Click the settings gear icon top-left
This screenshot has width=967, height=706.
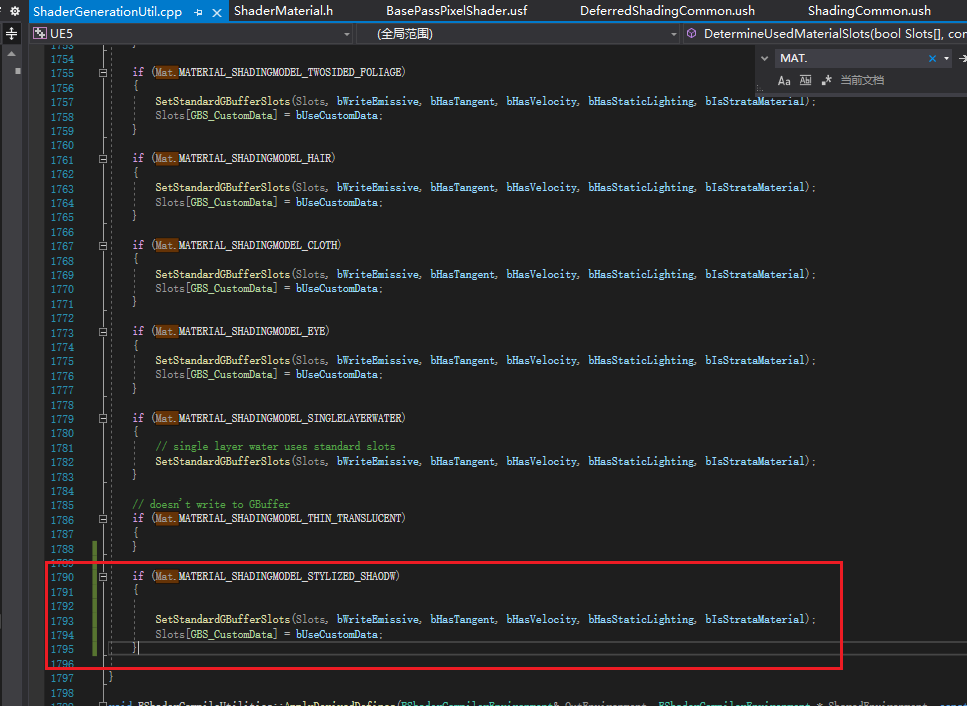14,10
